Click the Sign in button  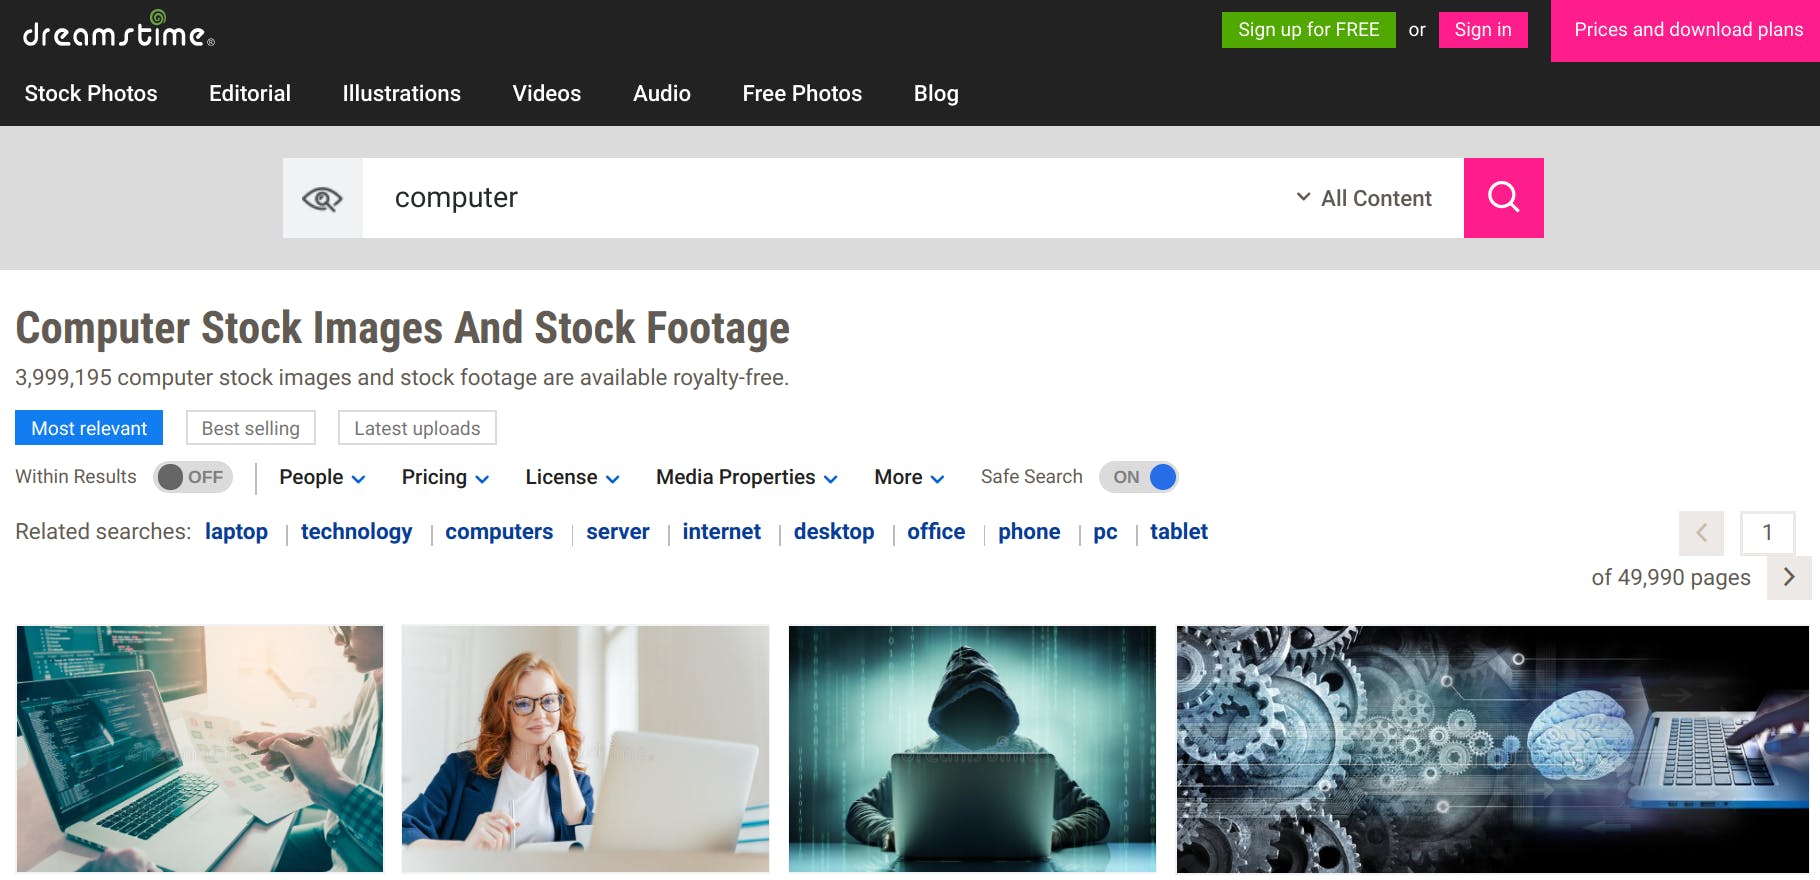click(x=1483, y=30)
